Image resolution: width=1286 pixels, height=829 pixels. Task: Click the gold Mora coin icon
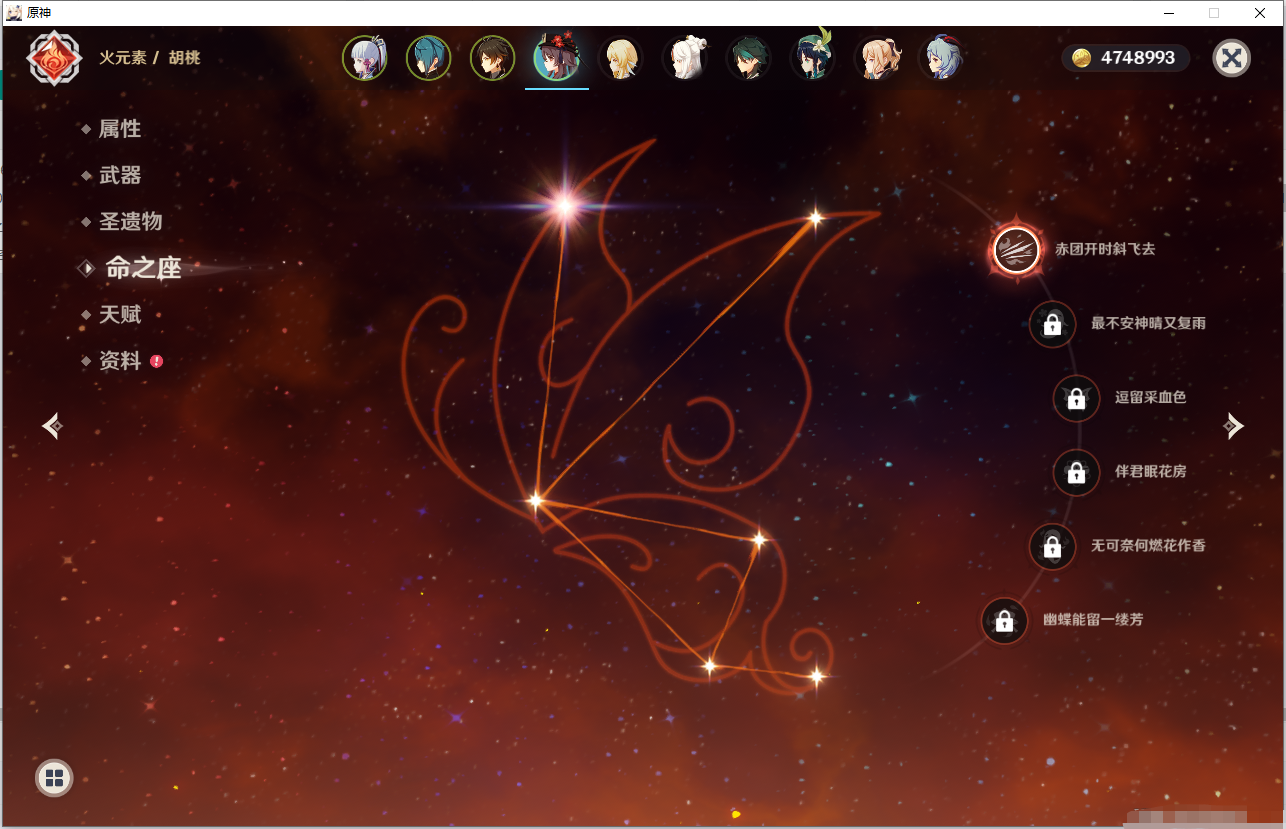(1082, 58)
